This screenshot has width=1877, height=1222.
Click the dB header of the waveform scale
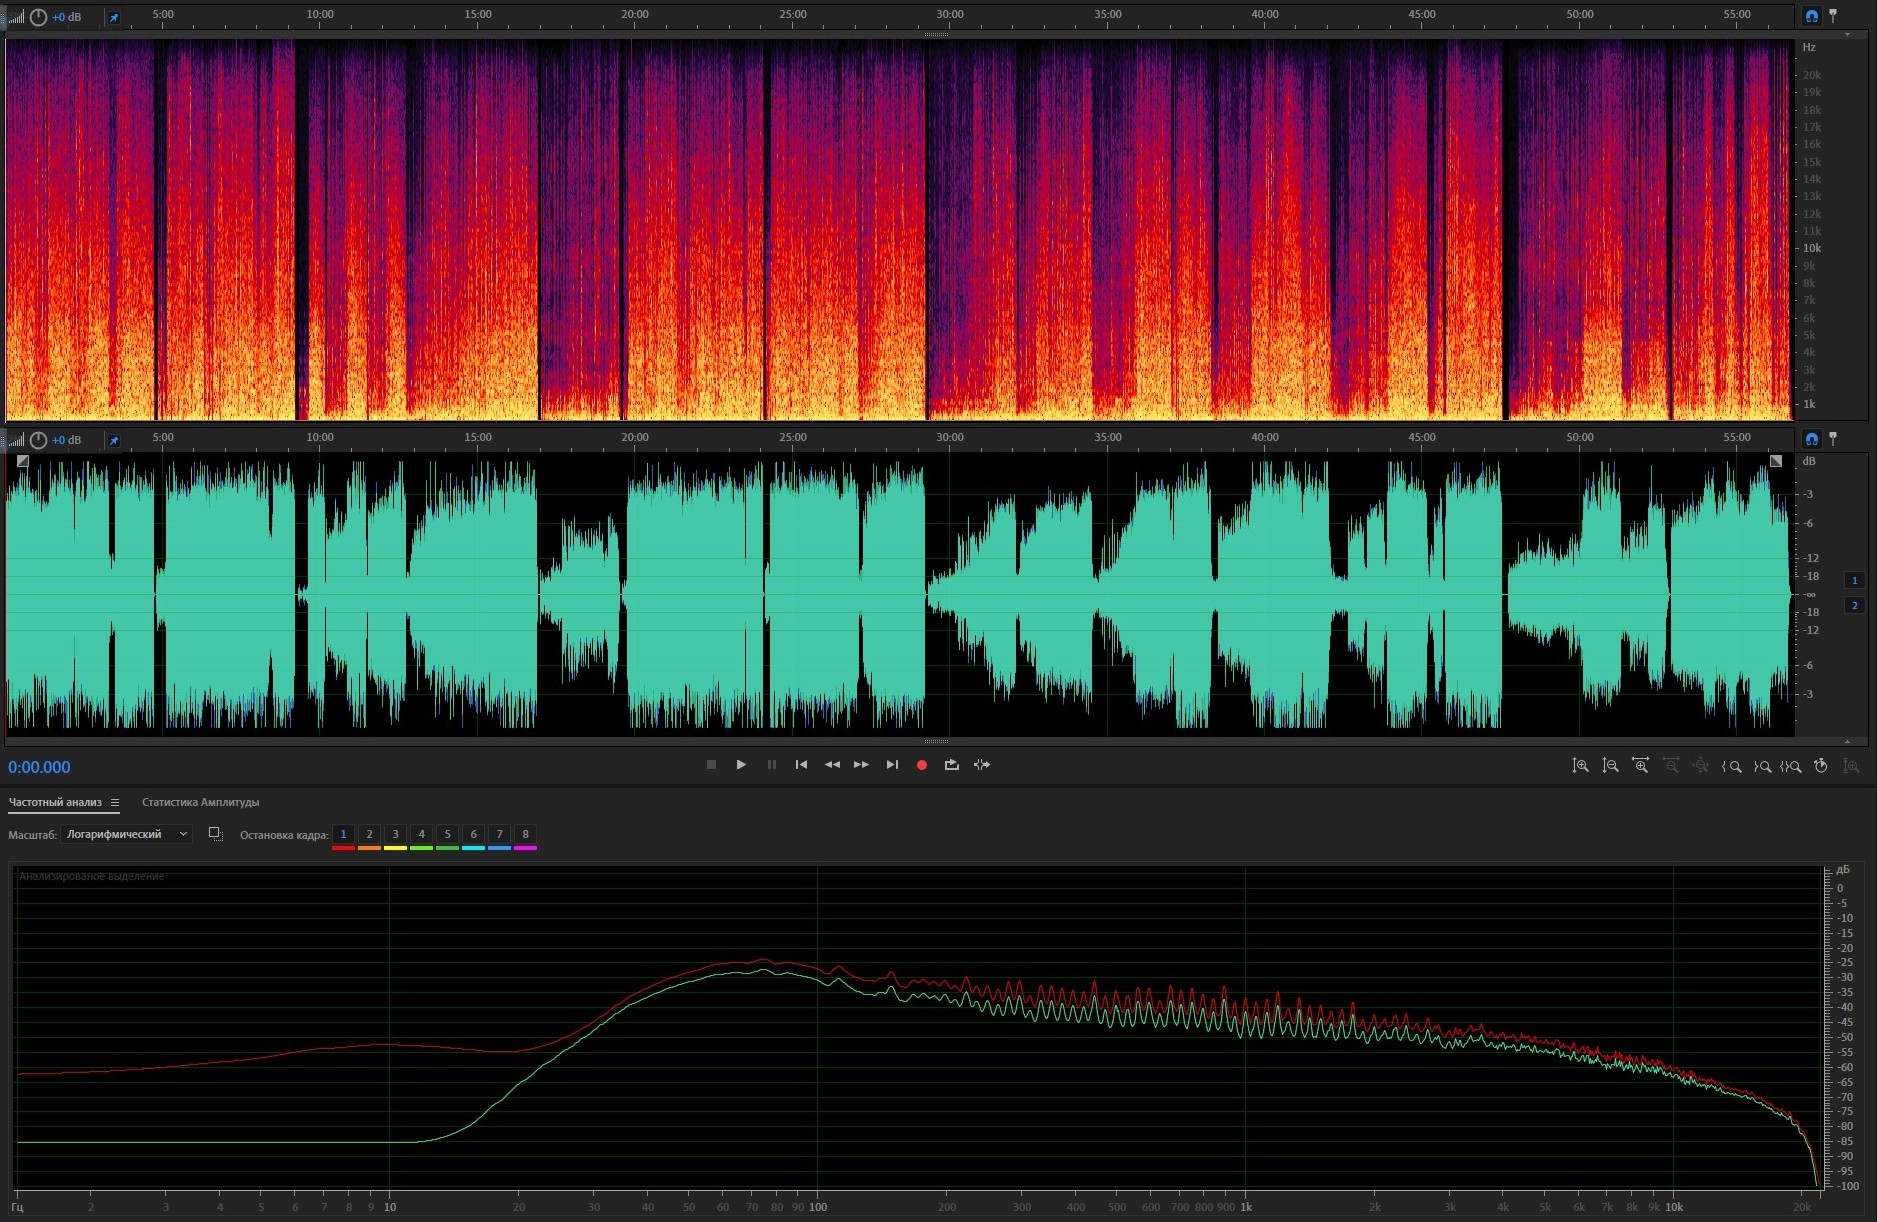pyautogui.click(x=1809, y=461)
